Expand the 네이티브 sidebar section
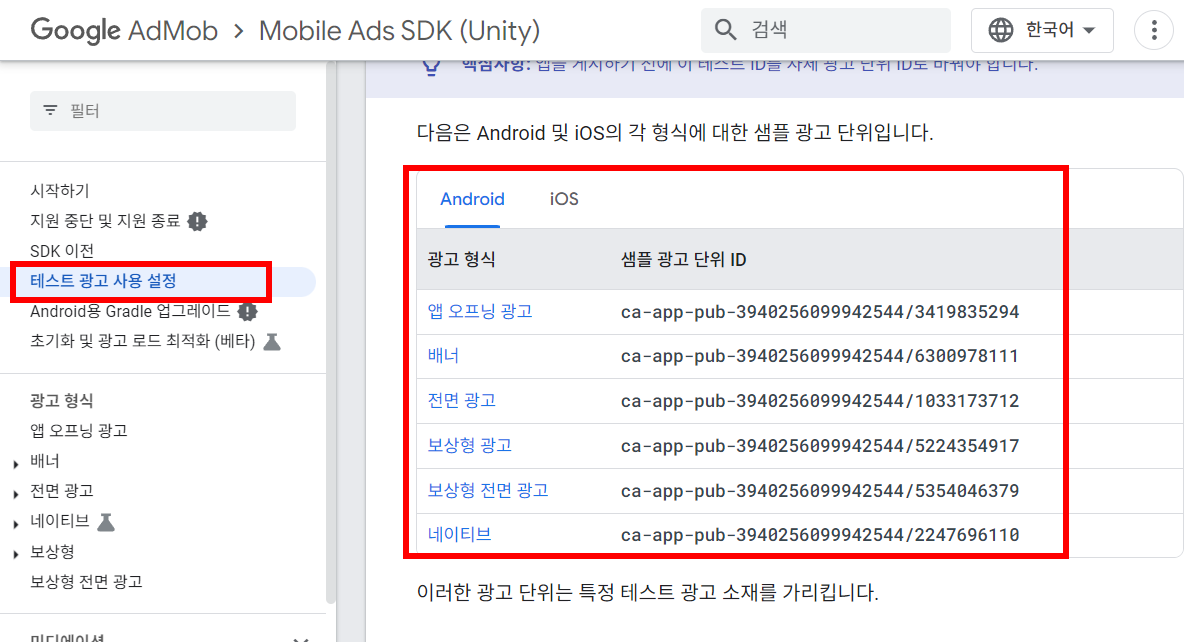The height and width of the screenshot is (642, 1184). 16,523
